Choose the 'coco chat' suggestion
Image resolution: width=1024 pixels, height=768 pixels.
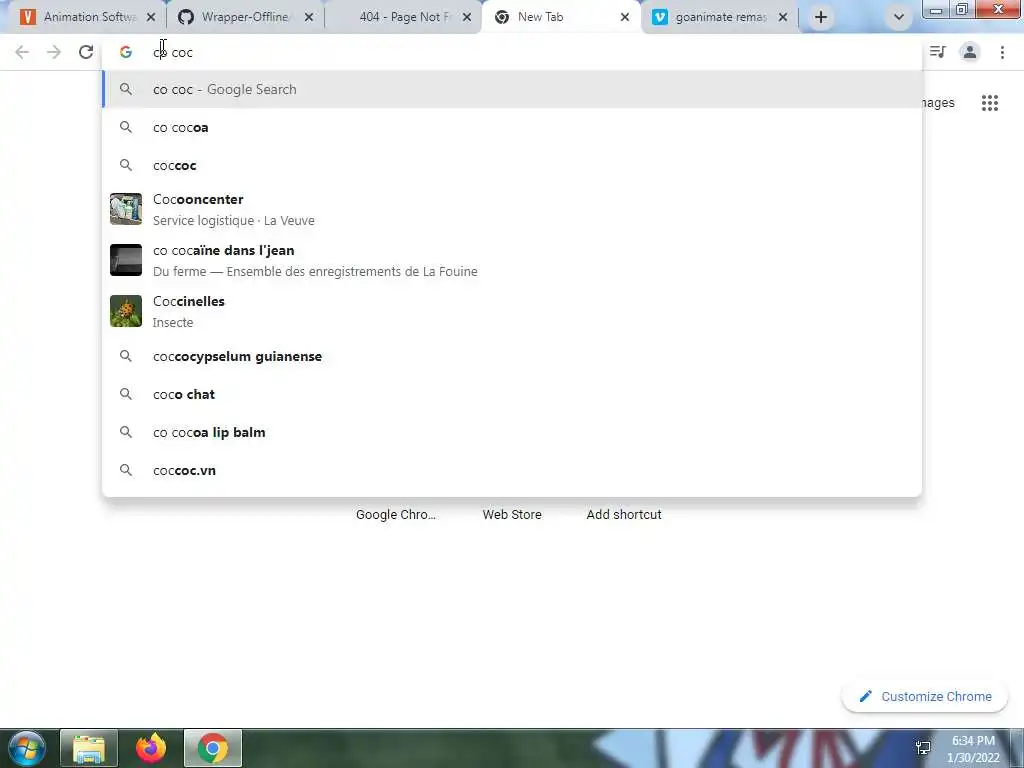tap(513, 394)
